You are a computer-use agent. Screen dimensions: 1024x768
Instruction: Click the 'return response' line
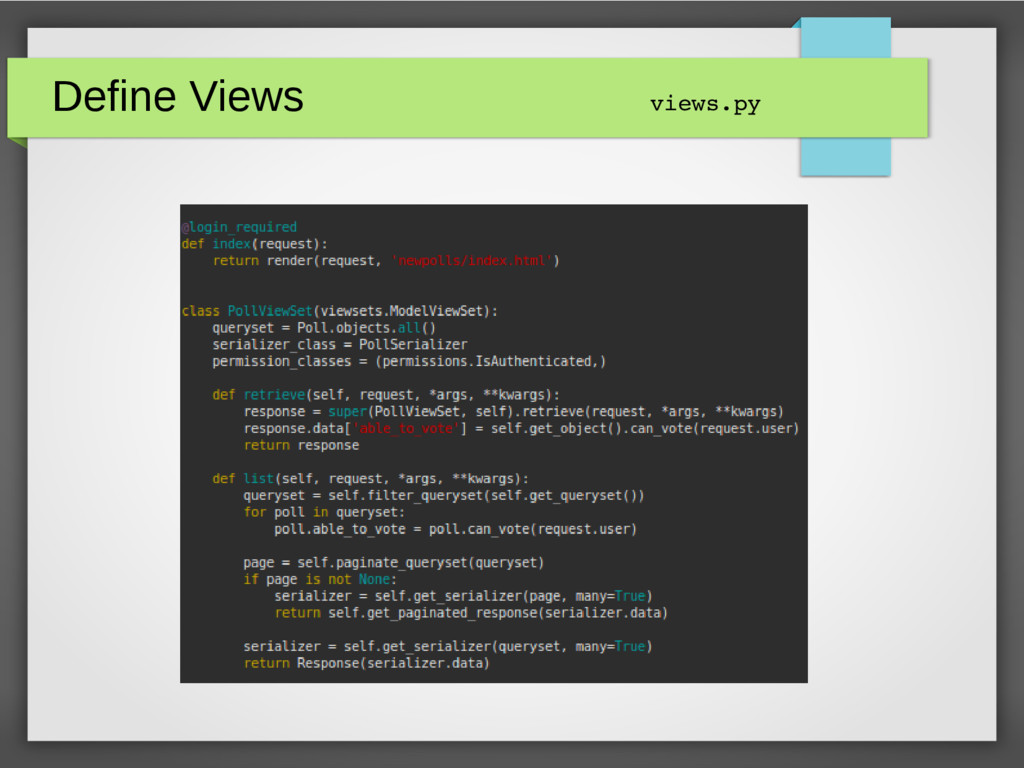[x=301, y=445]
